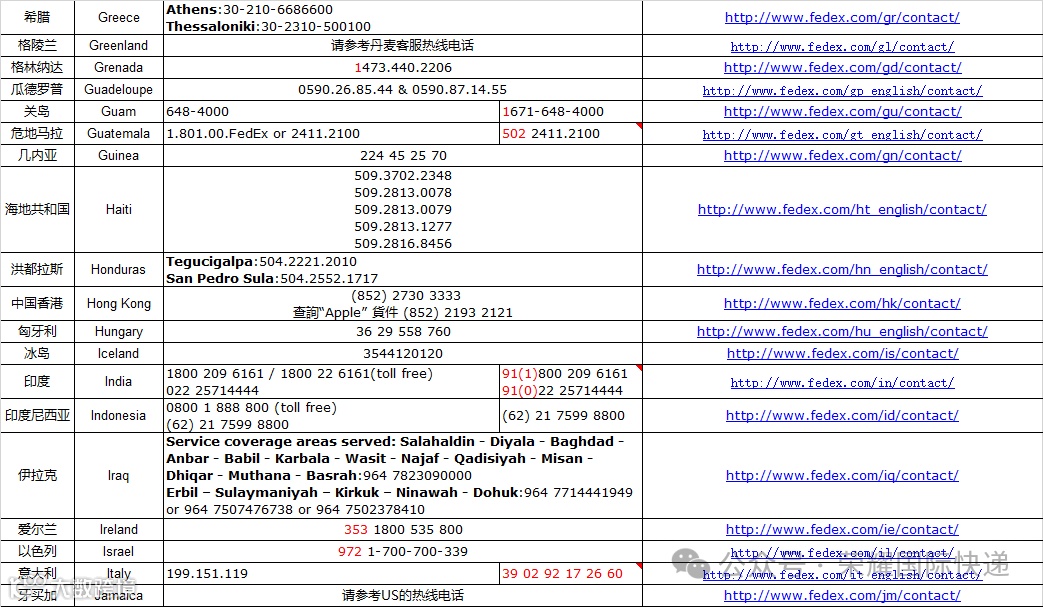
Task: Select the 'Iceland' country cell
Action: click(x=119, y=353)
